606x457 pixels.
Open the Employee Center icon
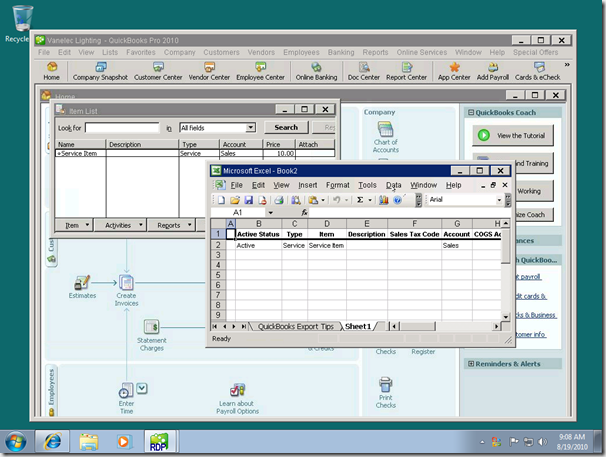260,71
